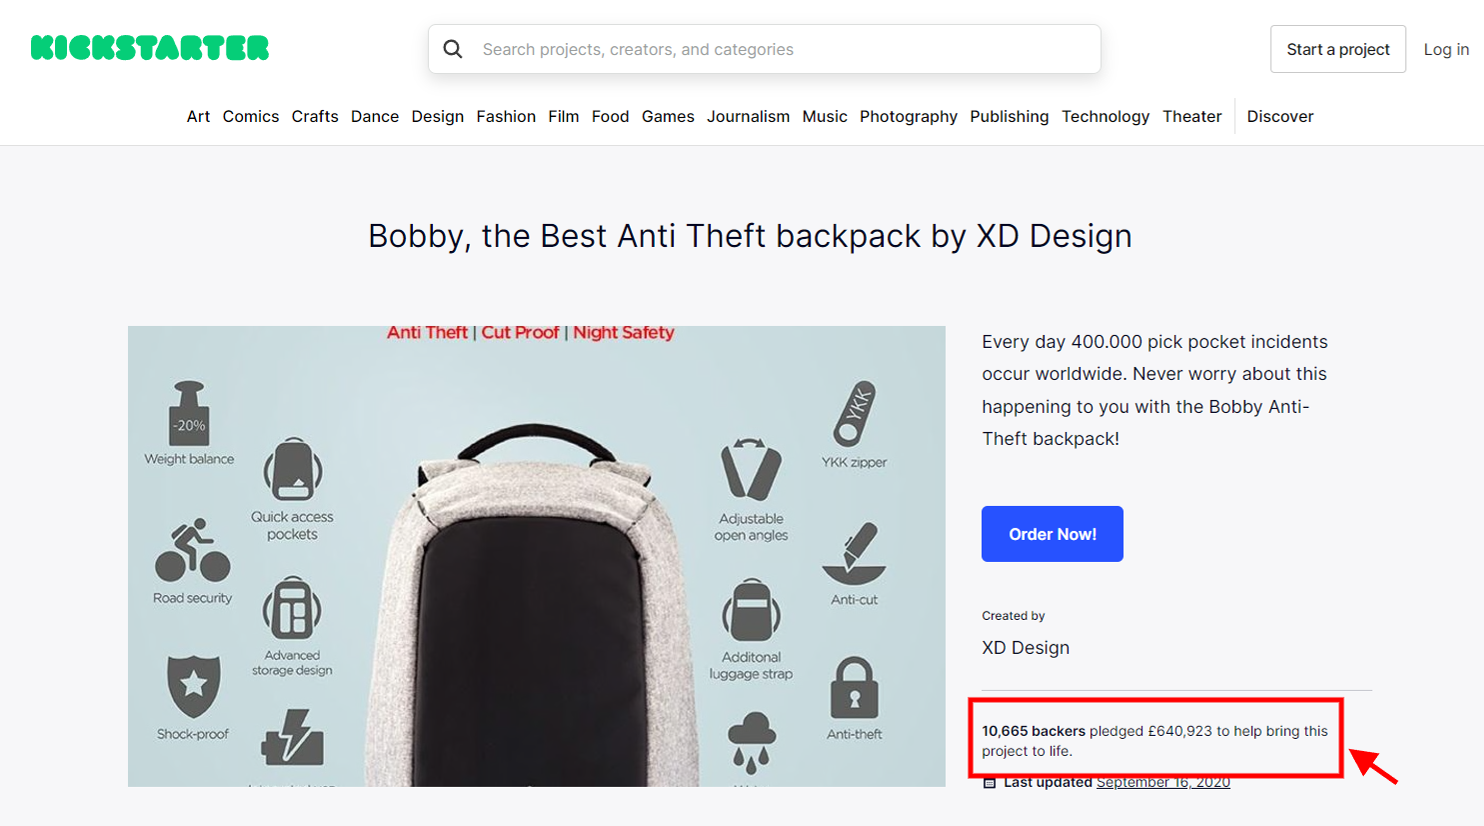Open the Technology category
This screenshot has height=826, width=1484.
pyautogui.click(x=1105, y=116)
